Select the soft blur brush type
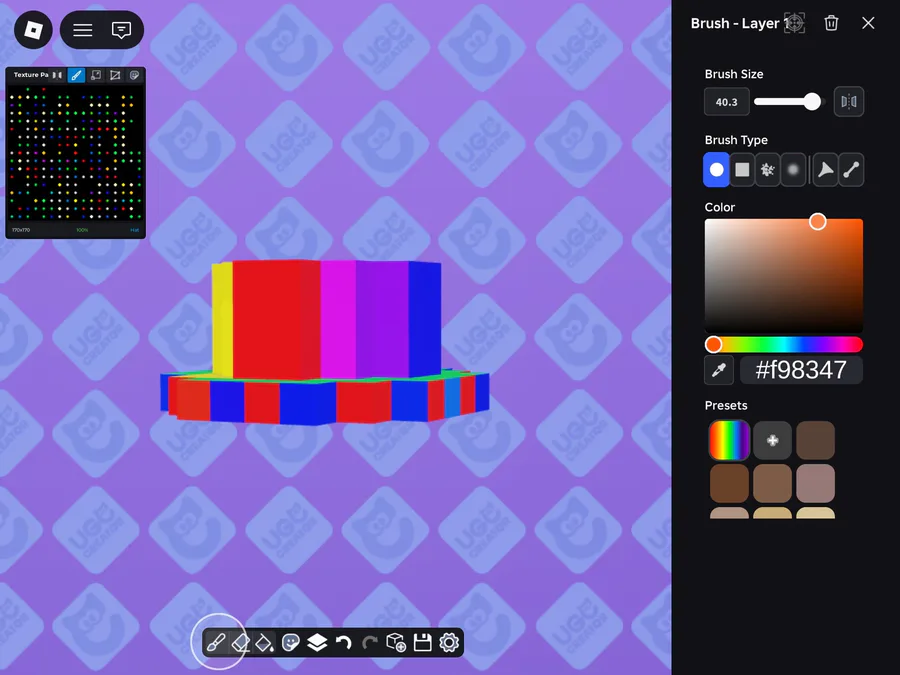900x675 pixels. pyautogui.click(x=793, y=169)
